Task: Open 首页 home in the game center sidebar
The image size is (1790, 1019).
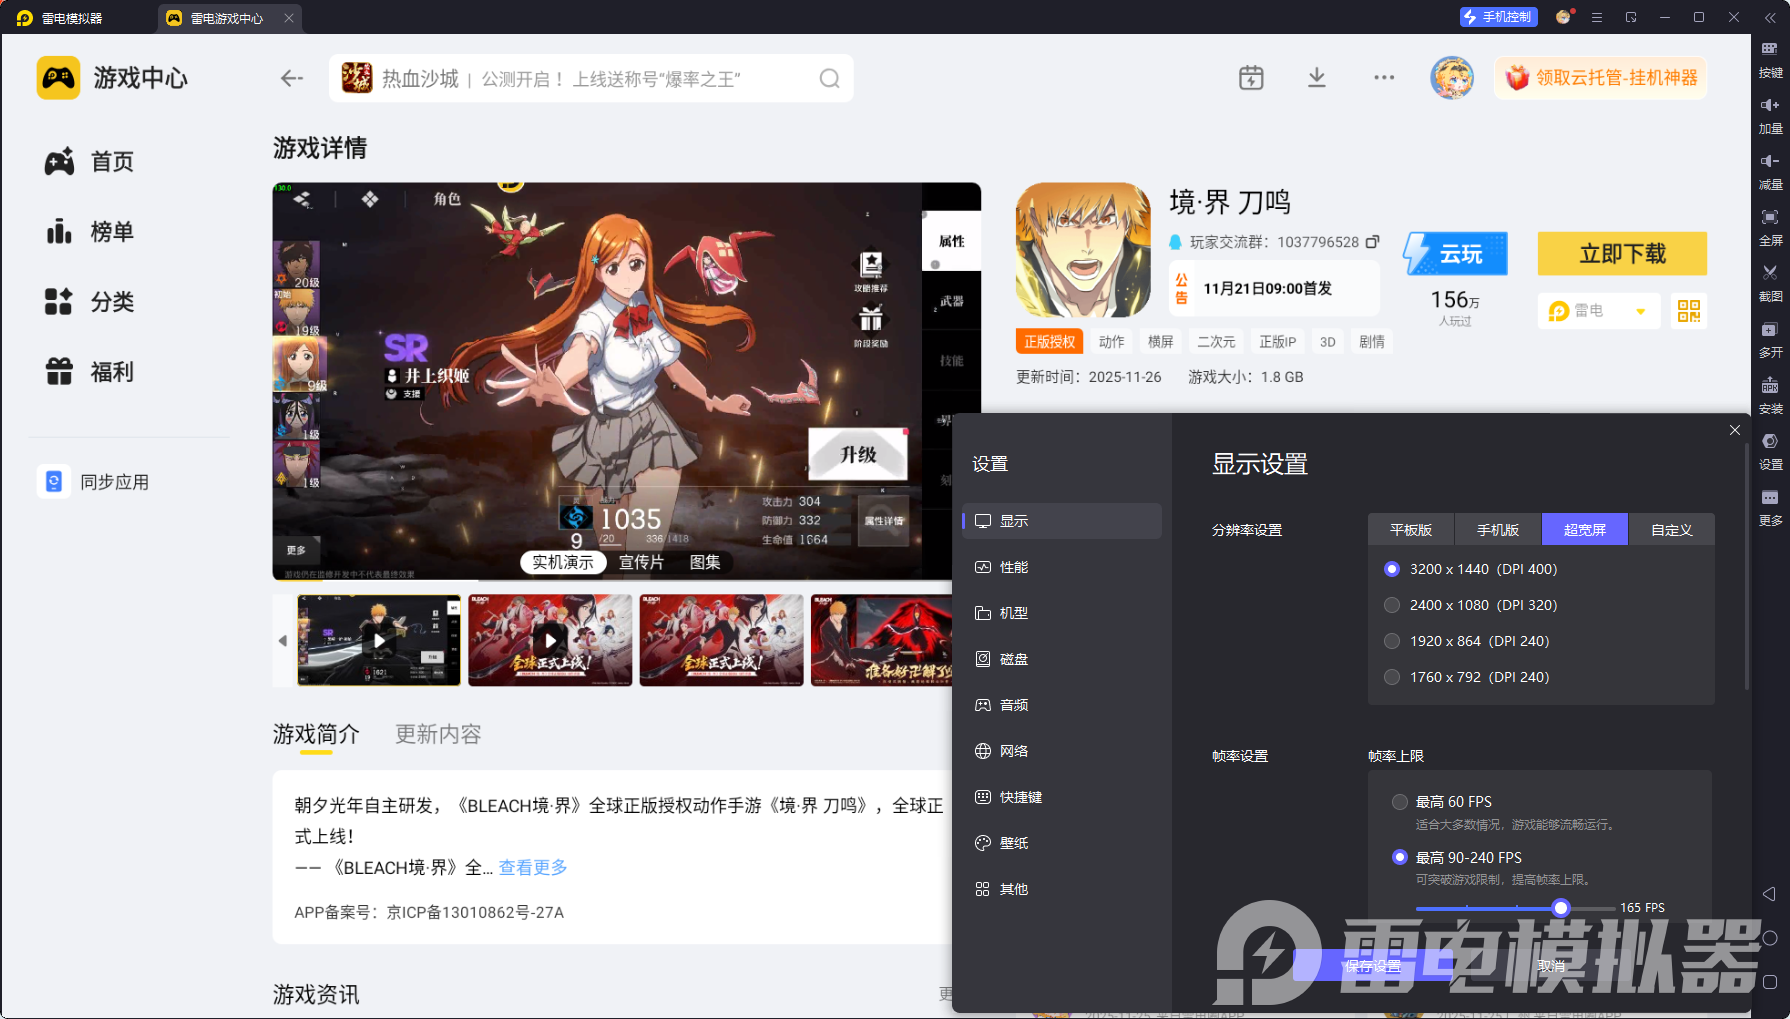Action: (89, 162)
